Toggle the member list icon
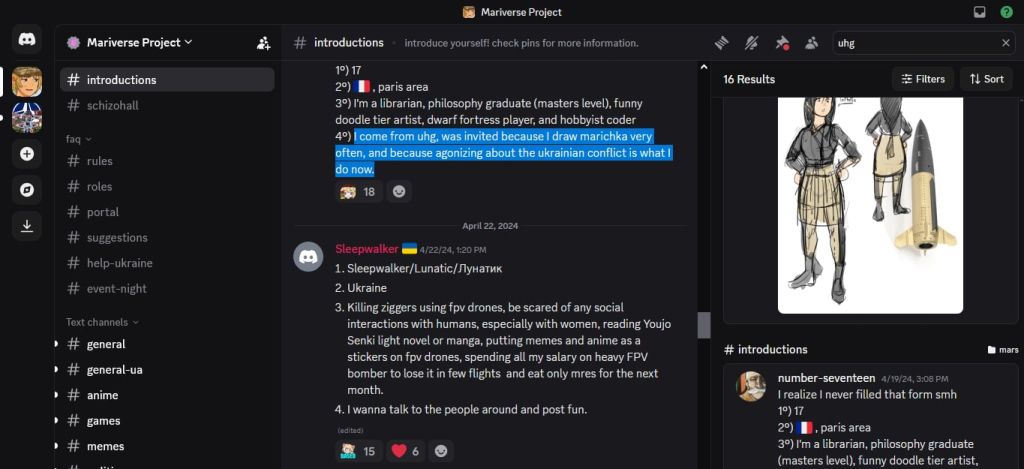Image resolution: width=1024 pixels, height=469 pixels. [x=812, y=43]
